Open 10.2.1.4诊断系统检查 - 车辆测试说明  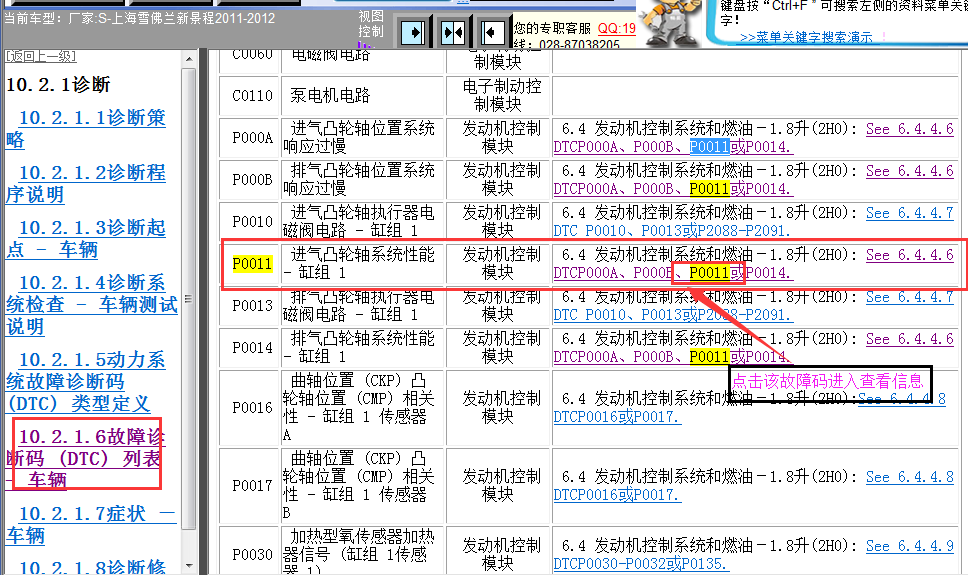[x=91, y=304]
